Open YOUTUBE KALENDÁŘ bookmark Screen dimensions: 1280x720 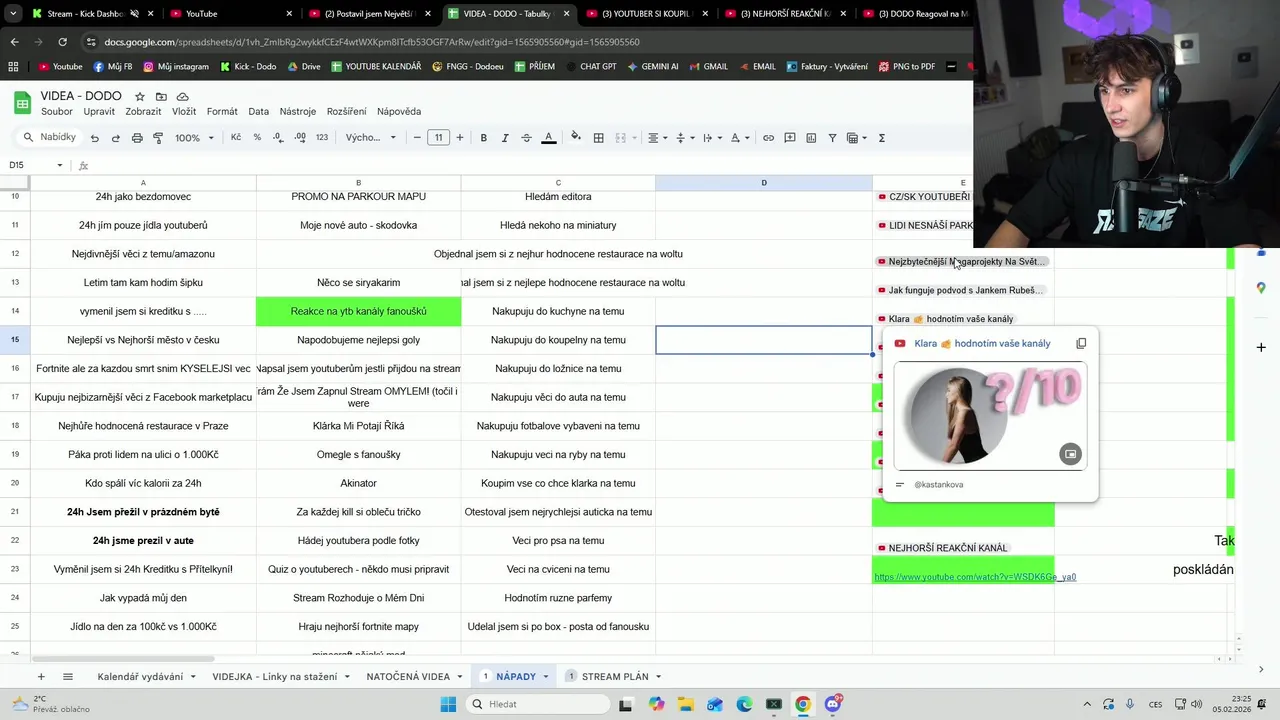tap(375, 67)
